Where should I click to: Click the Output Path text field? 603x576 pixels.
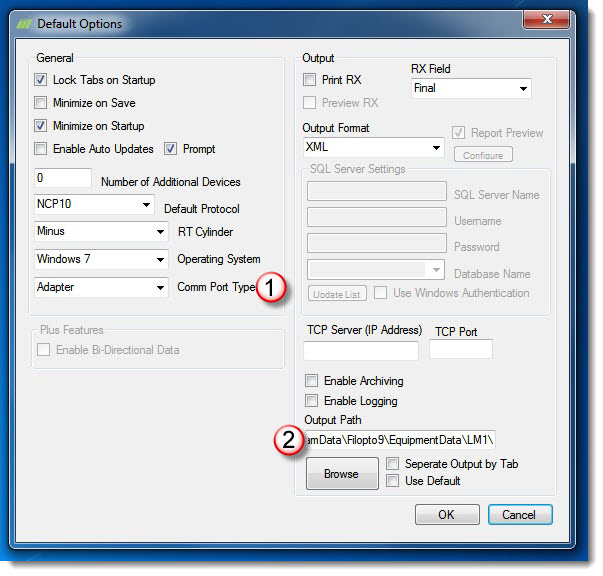coord(400,440)
